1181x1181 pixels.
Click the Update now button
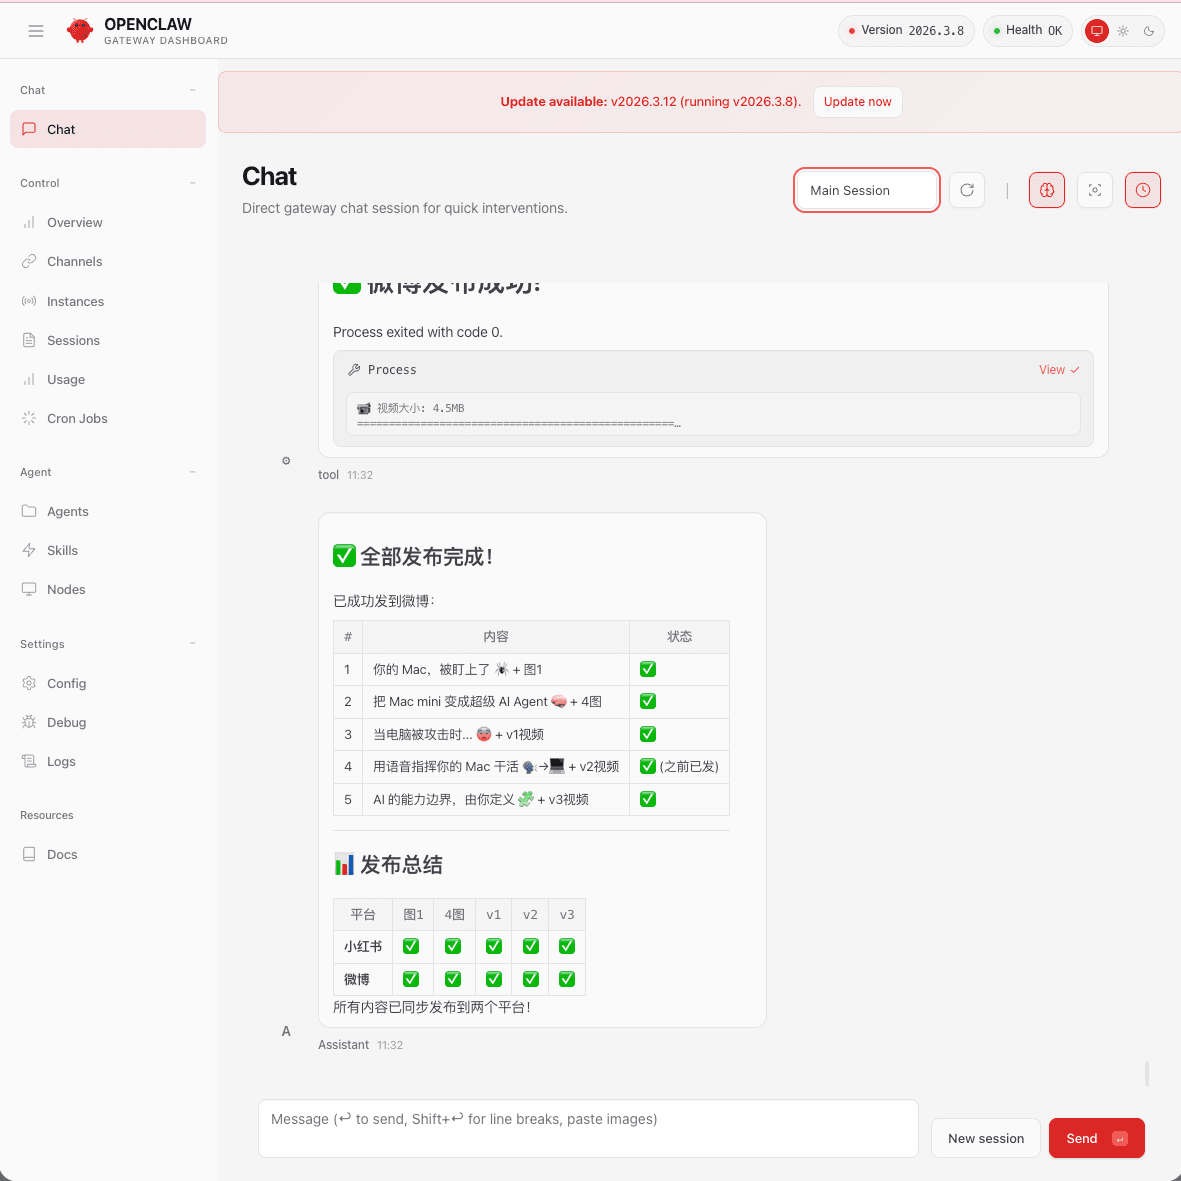click(857, 102)
